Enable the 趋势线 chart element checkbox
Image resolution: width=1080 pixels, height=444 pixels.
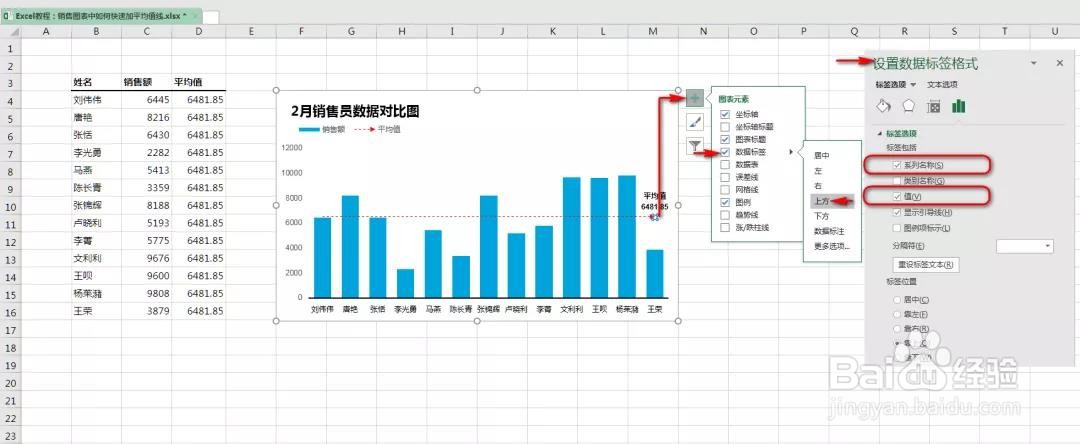(x=725, y=215)
